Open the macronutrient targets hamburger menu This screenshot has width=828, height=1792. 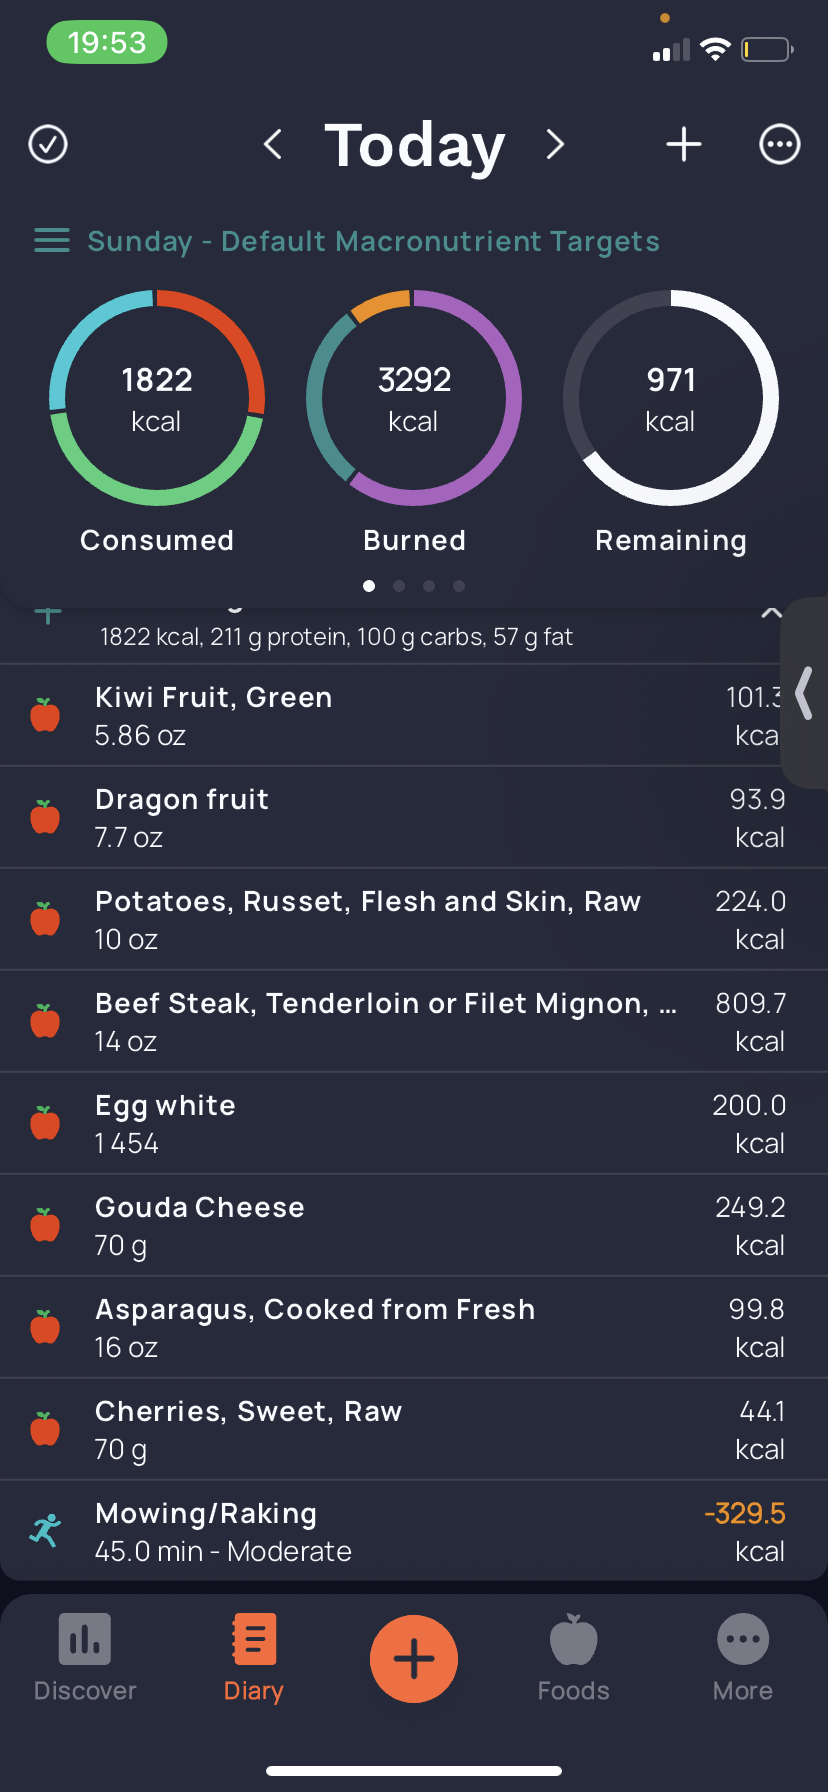tap(52, 241)
